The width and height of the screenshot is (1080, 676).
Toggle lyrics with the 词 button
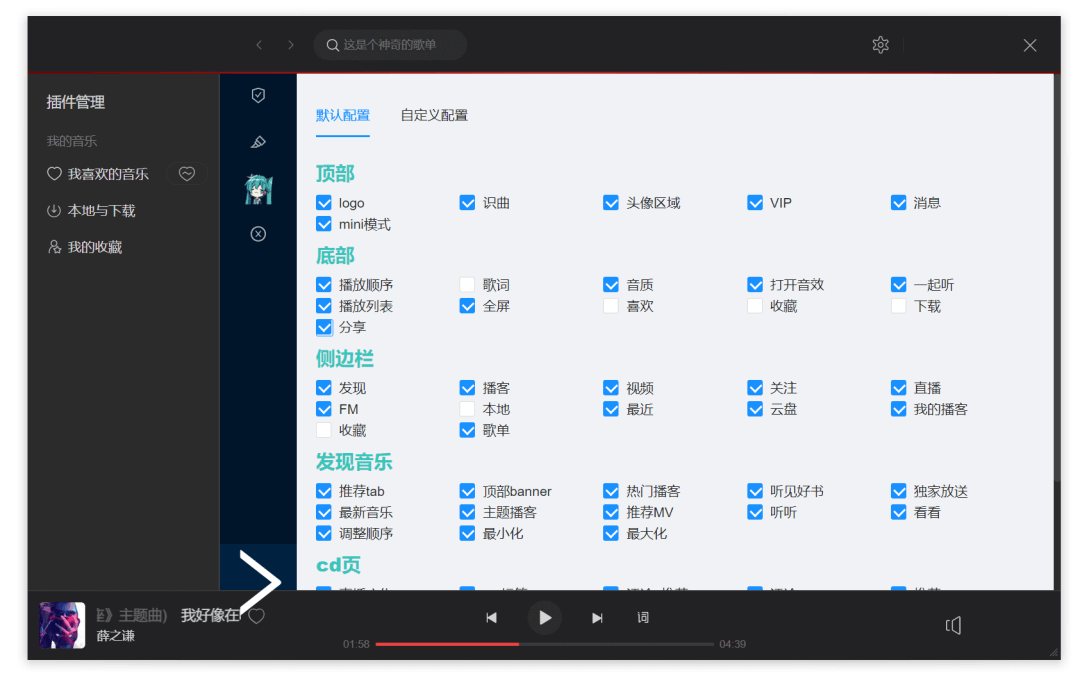[643, 617]
